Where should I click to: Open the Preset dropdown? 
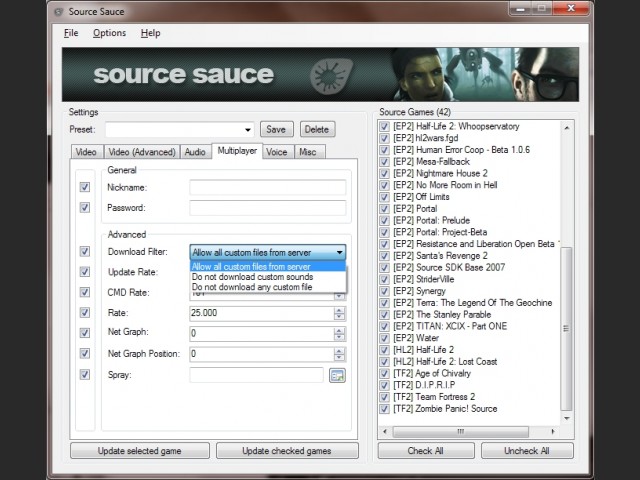click(248, 130)
